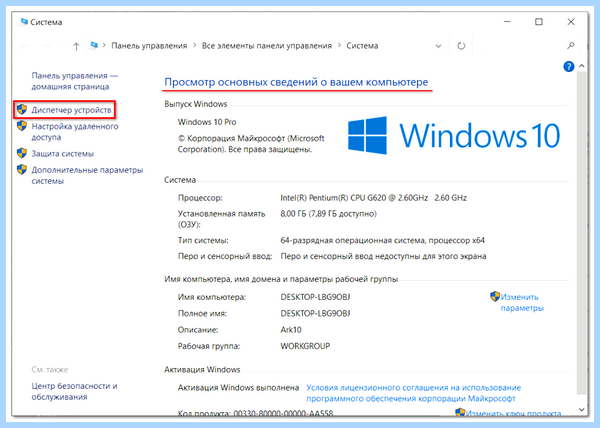600x428 pixels.
Task: Click Перо и сенсорный ввод недоступны text
Action: coord(383,256)
